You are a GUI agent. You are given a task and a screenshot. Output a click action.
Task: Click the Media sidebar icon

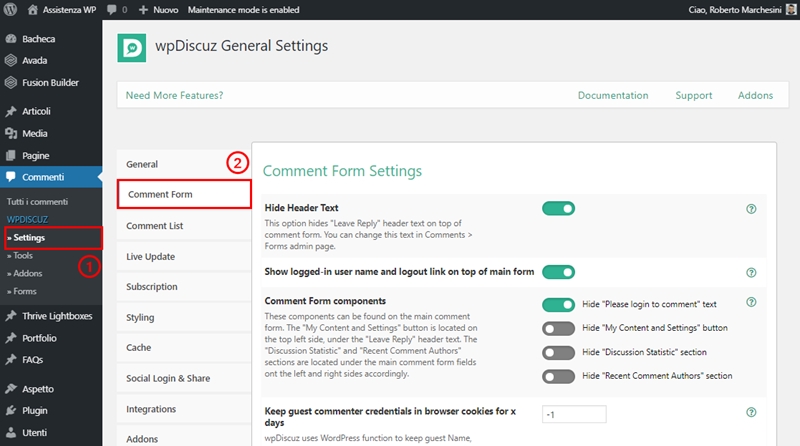[11, 133]
